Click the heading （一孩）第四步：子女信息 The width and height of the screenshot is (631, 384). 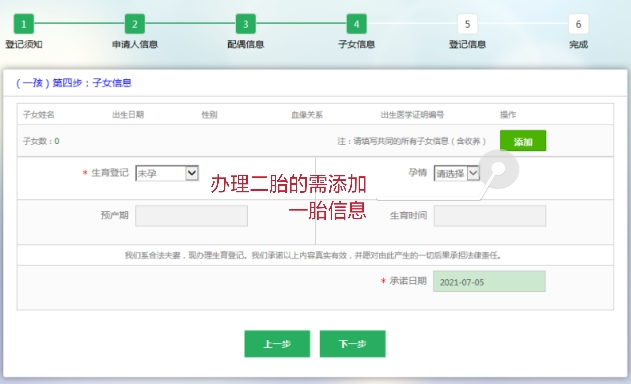[74, 83]
